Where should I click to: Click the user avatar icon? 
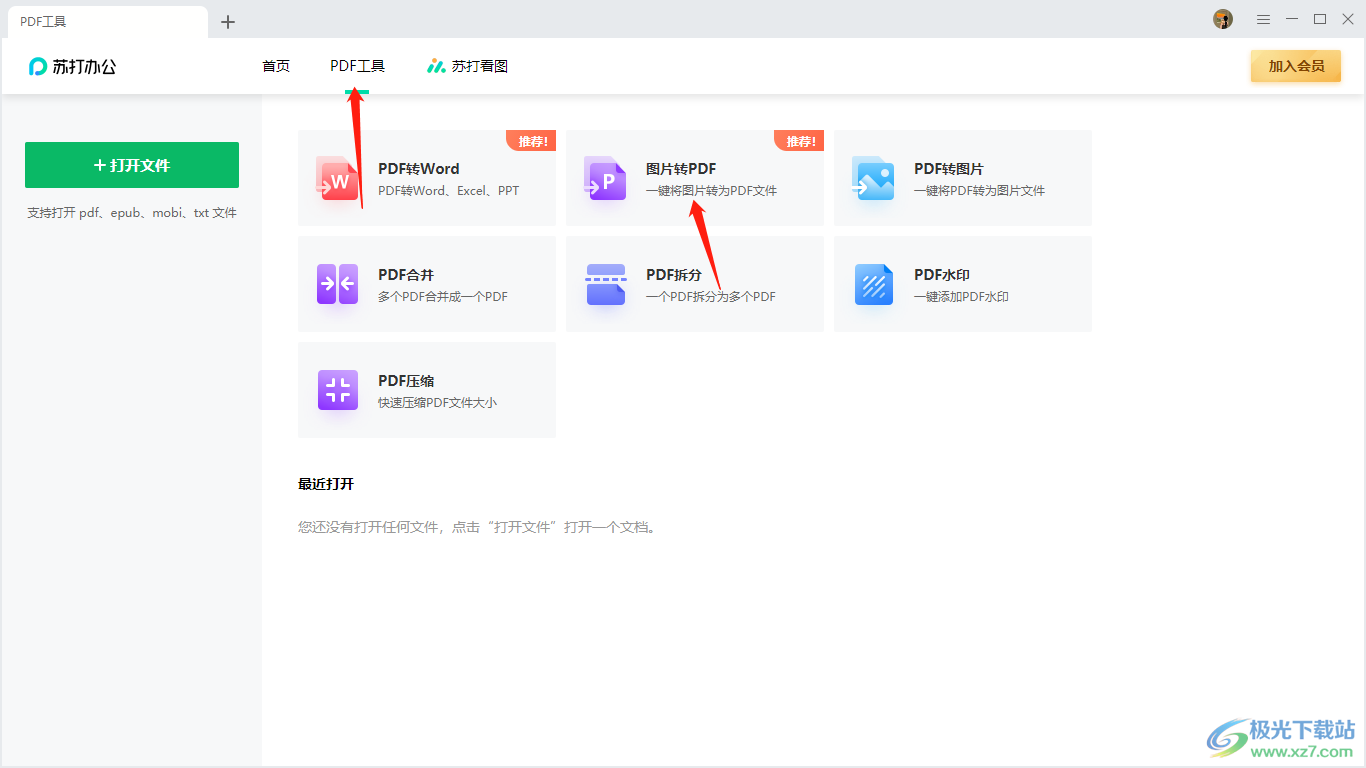1223,19
